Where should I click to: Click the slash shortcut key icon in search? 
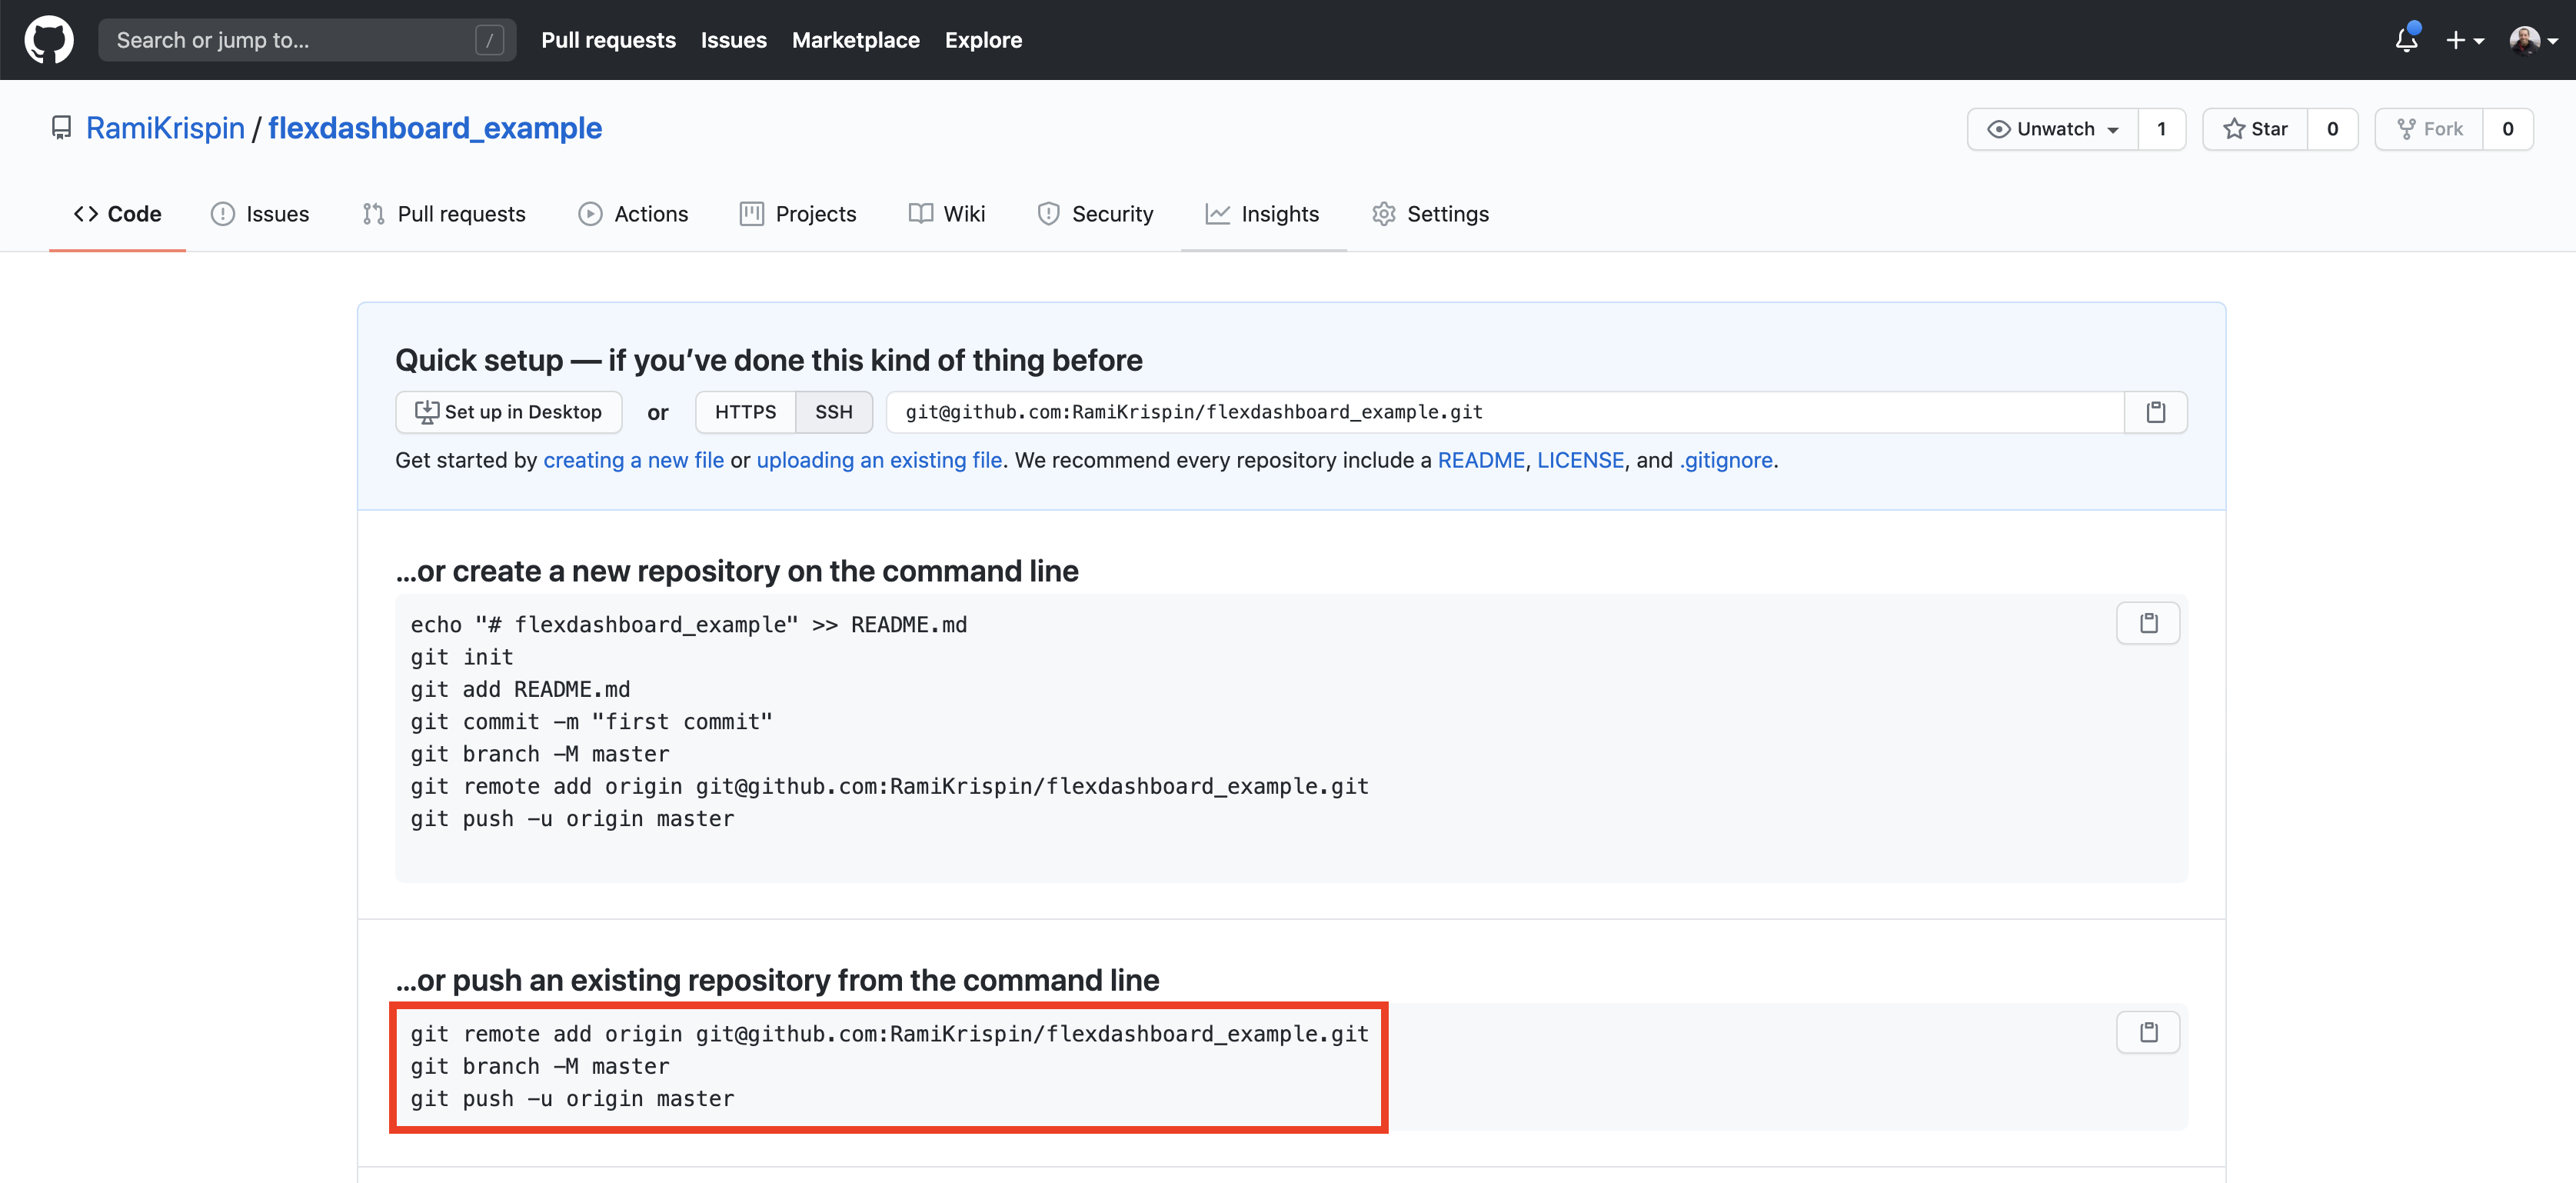click(489, 40)
